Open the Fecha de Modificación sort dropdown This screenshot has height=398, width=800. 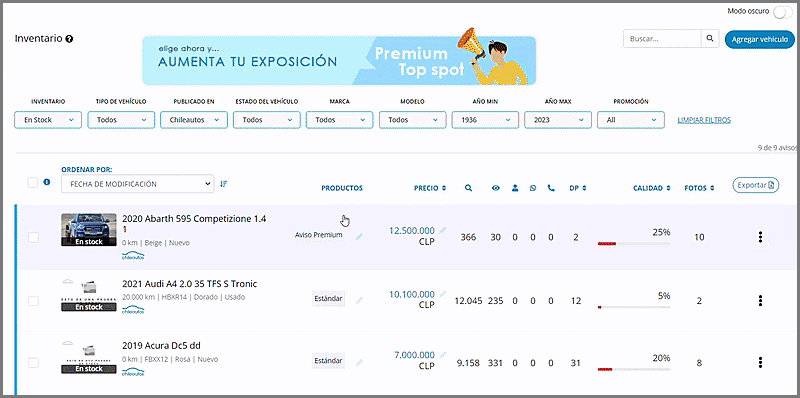click(137, 184)
